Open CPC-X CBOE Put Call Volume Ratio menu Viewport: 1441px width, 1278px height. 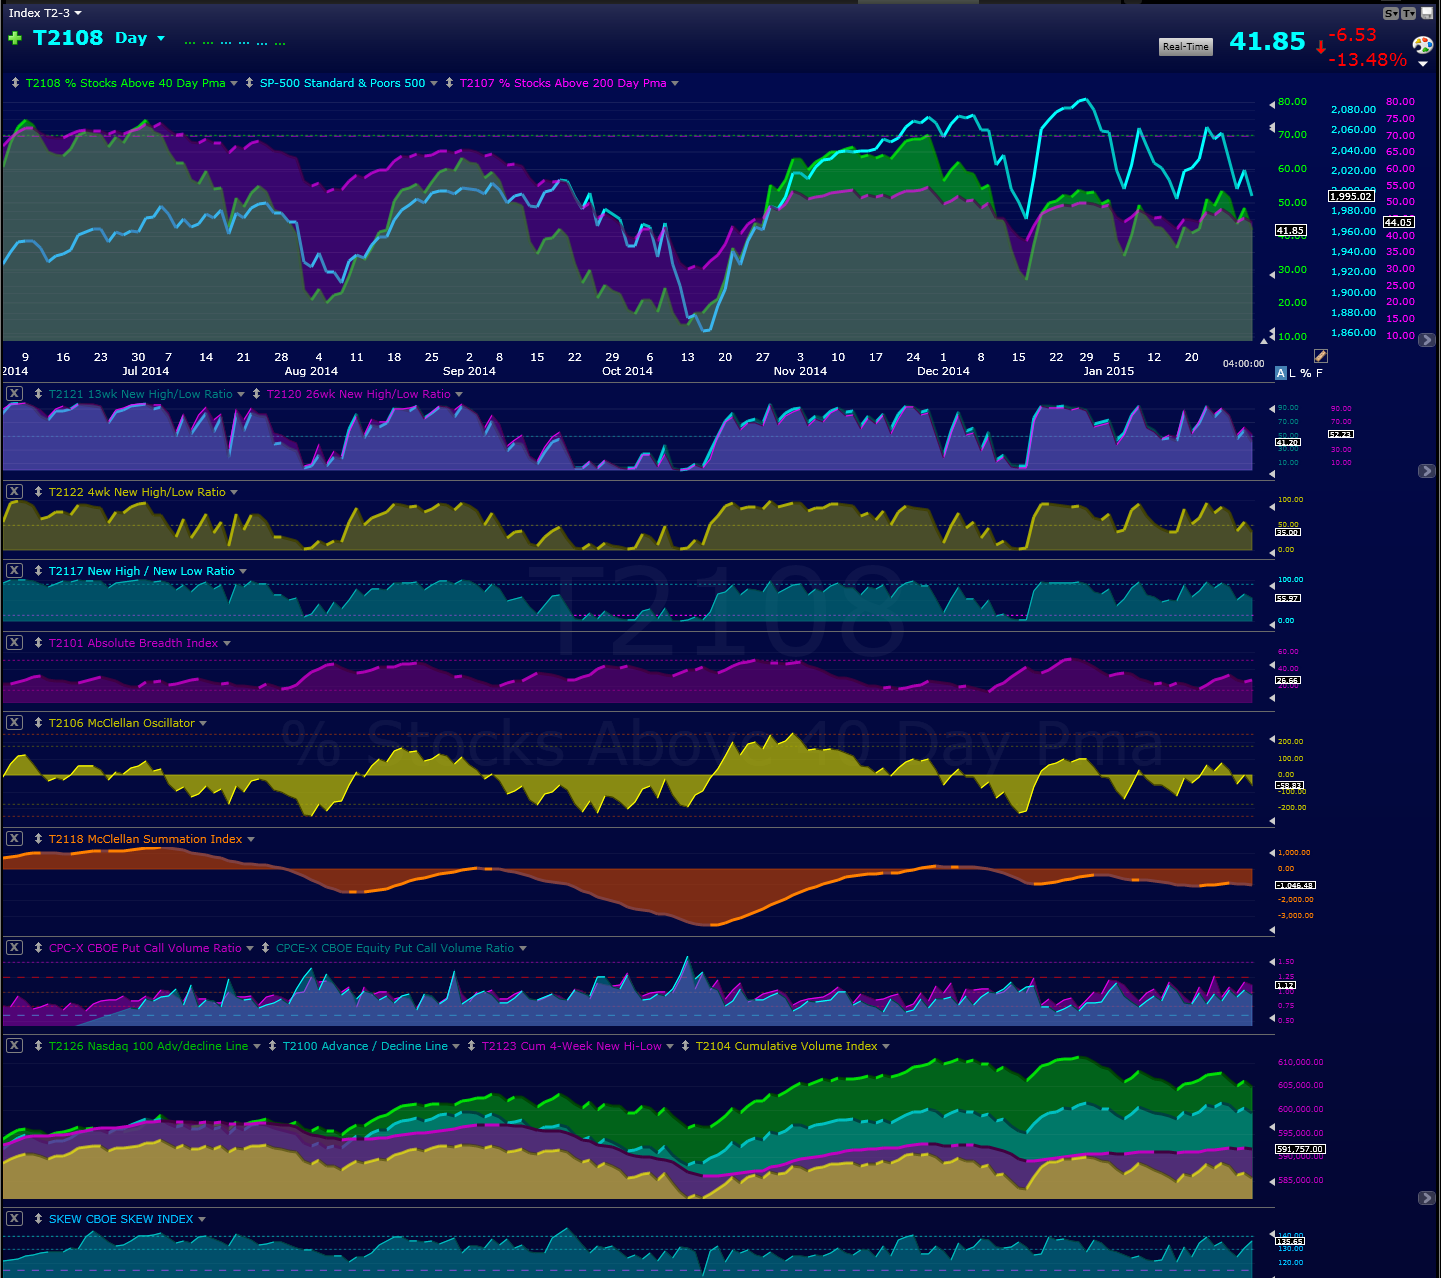[250, 948]
